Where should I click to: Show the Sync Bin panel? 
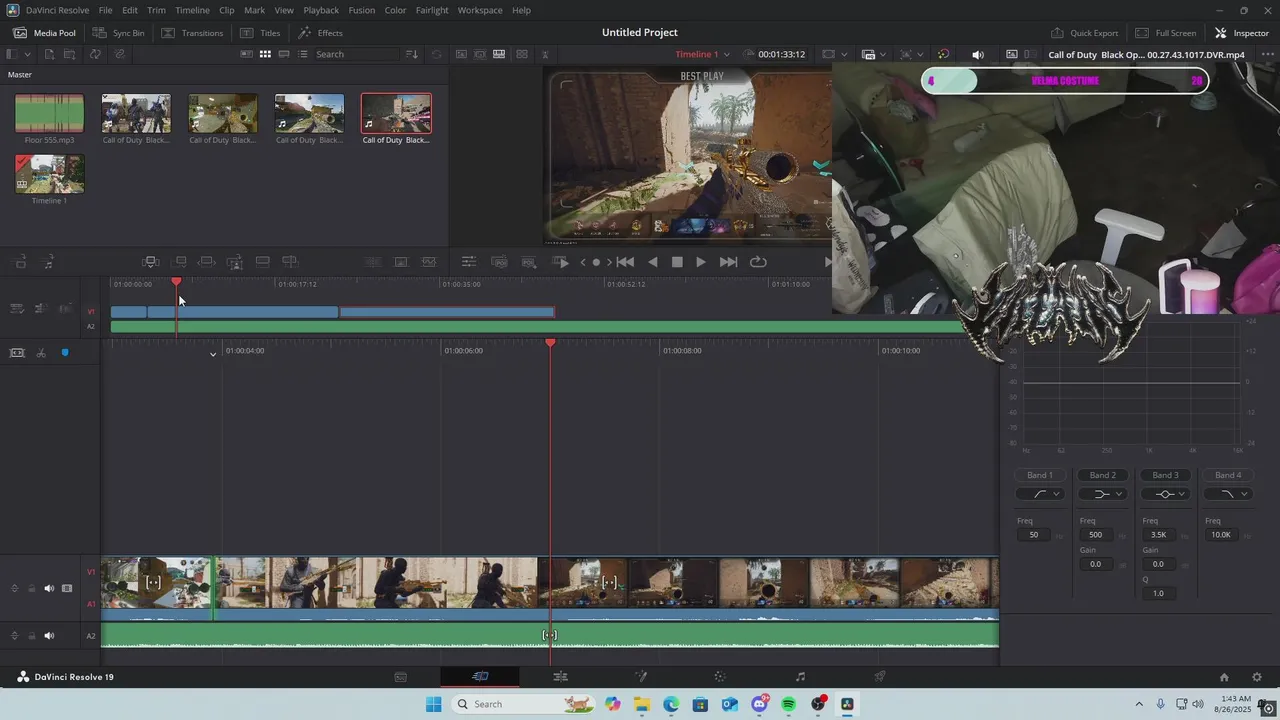[x=118, y=33]
